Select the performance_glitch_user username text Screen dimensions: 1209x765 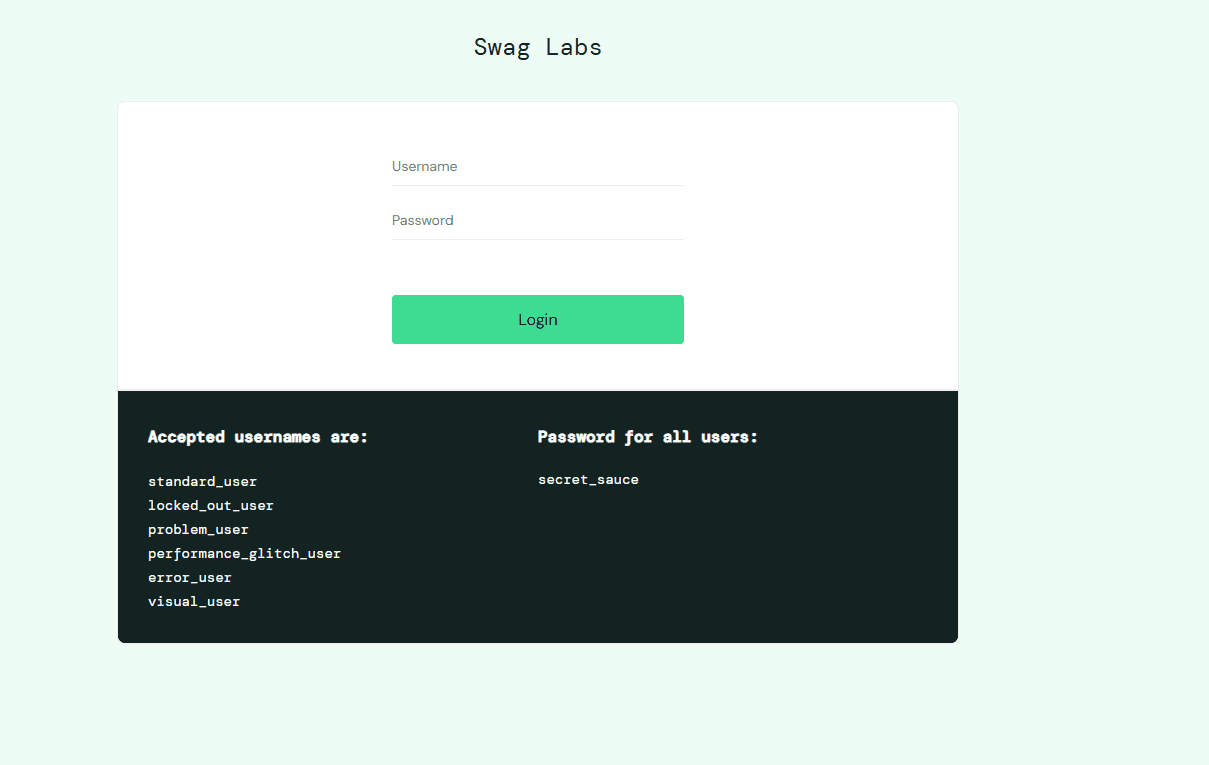tap(244, 553)
